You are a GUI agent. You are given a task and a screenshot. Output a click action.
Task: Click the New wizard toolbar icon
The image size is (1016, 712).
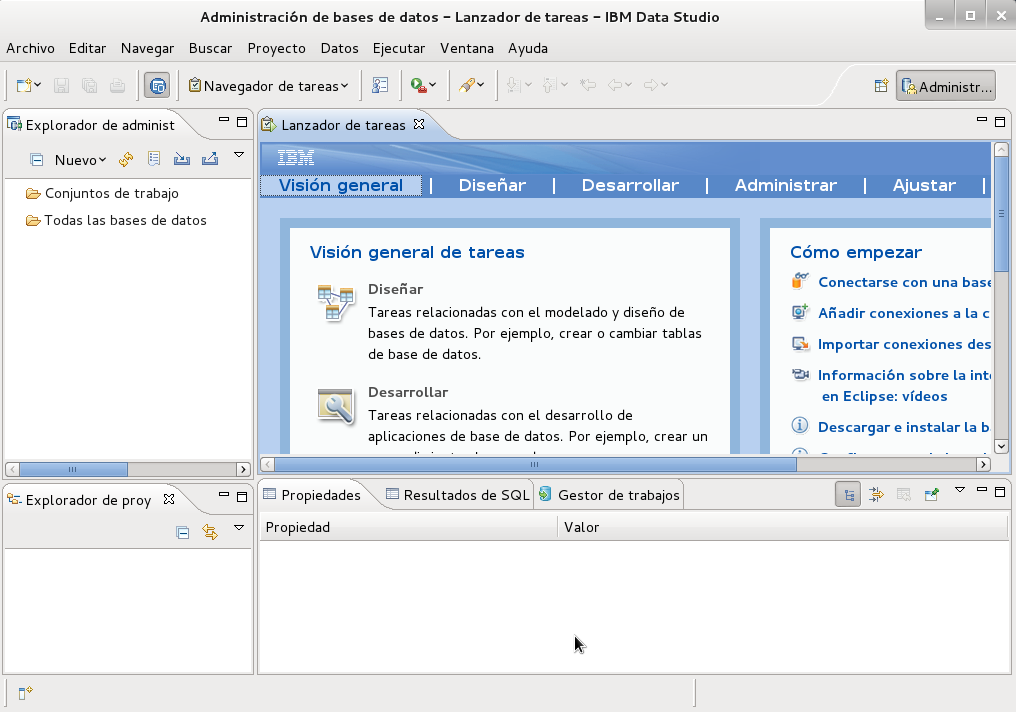tap(24, 86)
